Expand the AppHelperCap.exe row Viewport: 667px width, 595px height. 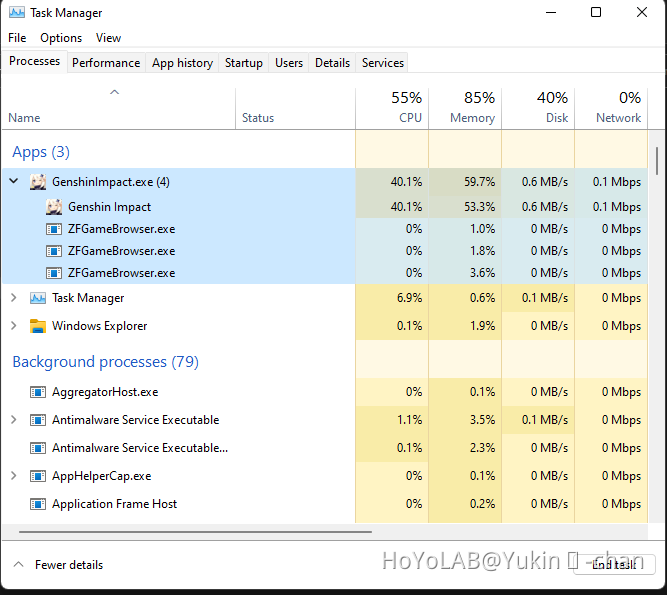(14, 475)
